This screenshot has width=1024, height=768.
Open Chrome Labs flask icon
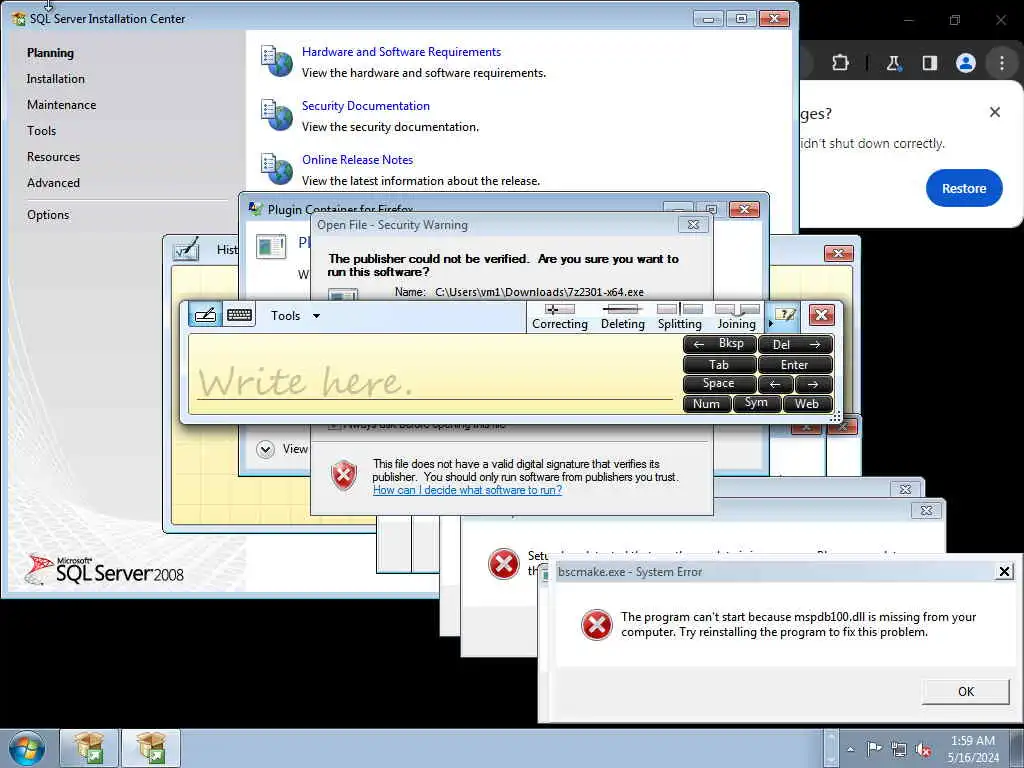click(893, 63)
